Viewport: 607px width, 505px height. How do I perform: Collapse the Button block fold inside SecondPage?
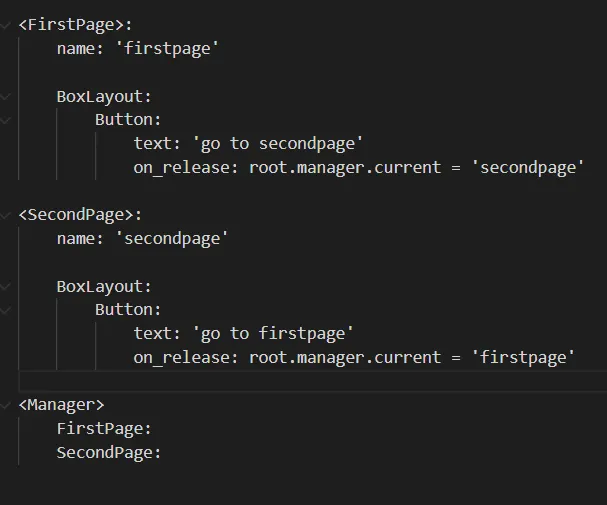coord(7,310)
